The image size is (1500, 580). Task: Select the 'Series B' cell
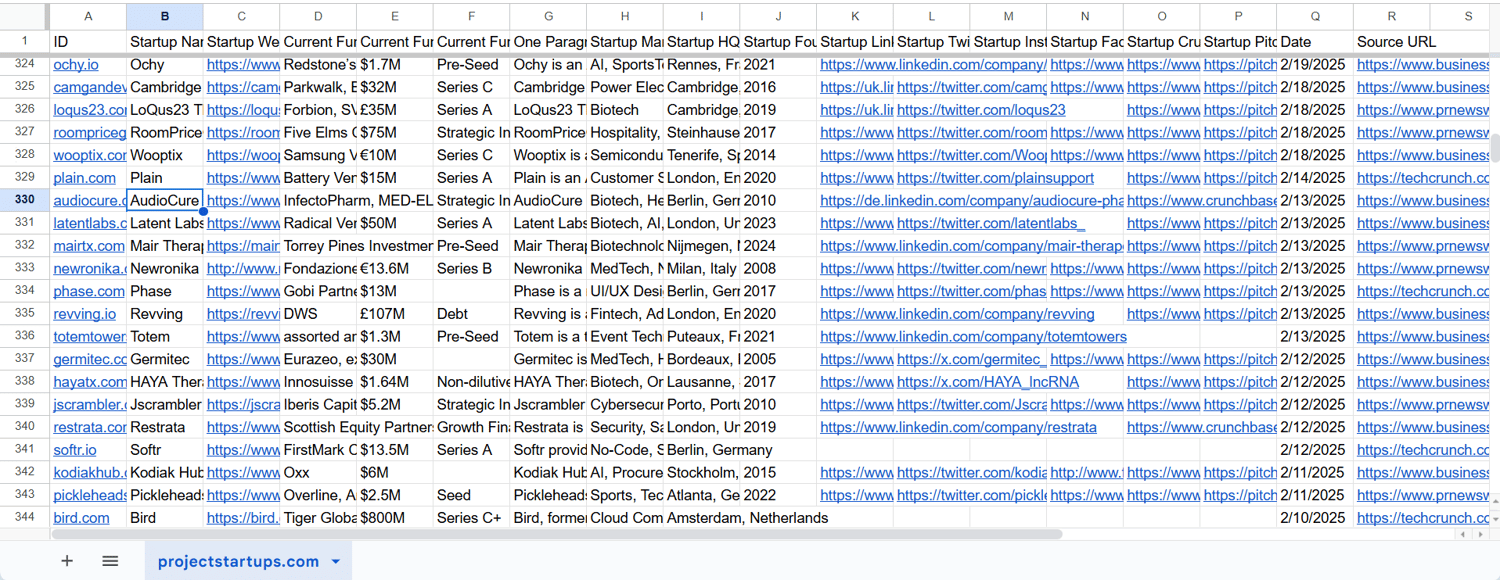[x=472, y=268]
